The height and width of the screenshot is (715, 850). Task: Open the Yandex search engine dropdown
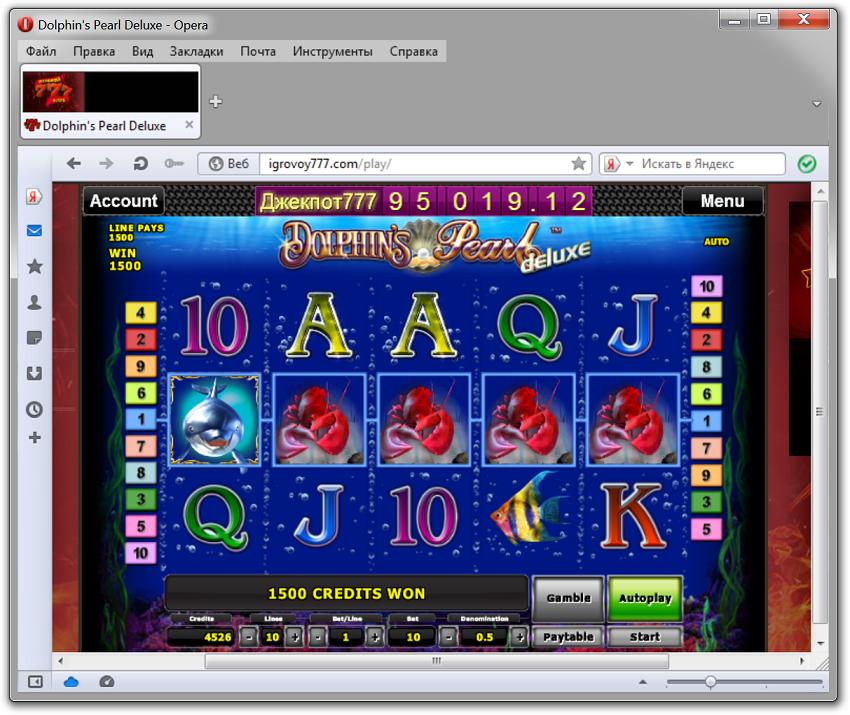[x=619, y=164]
